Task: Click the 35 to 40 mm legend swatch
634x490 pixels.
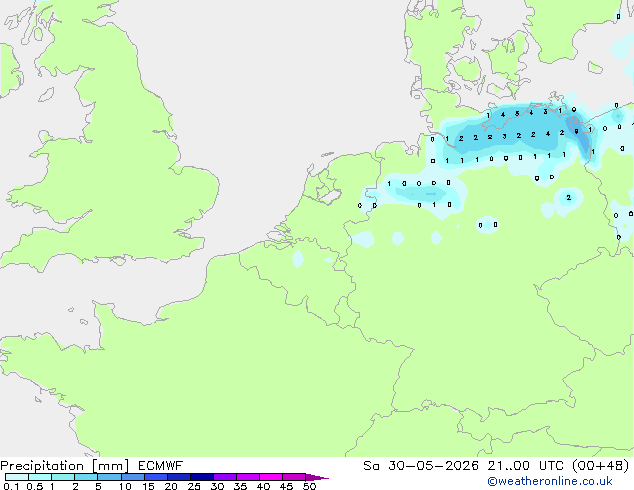Action: pyautogui.click(x=248, y=477)
